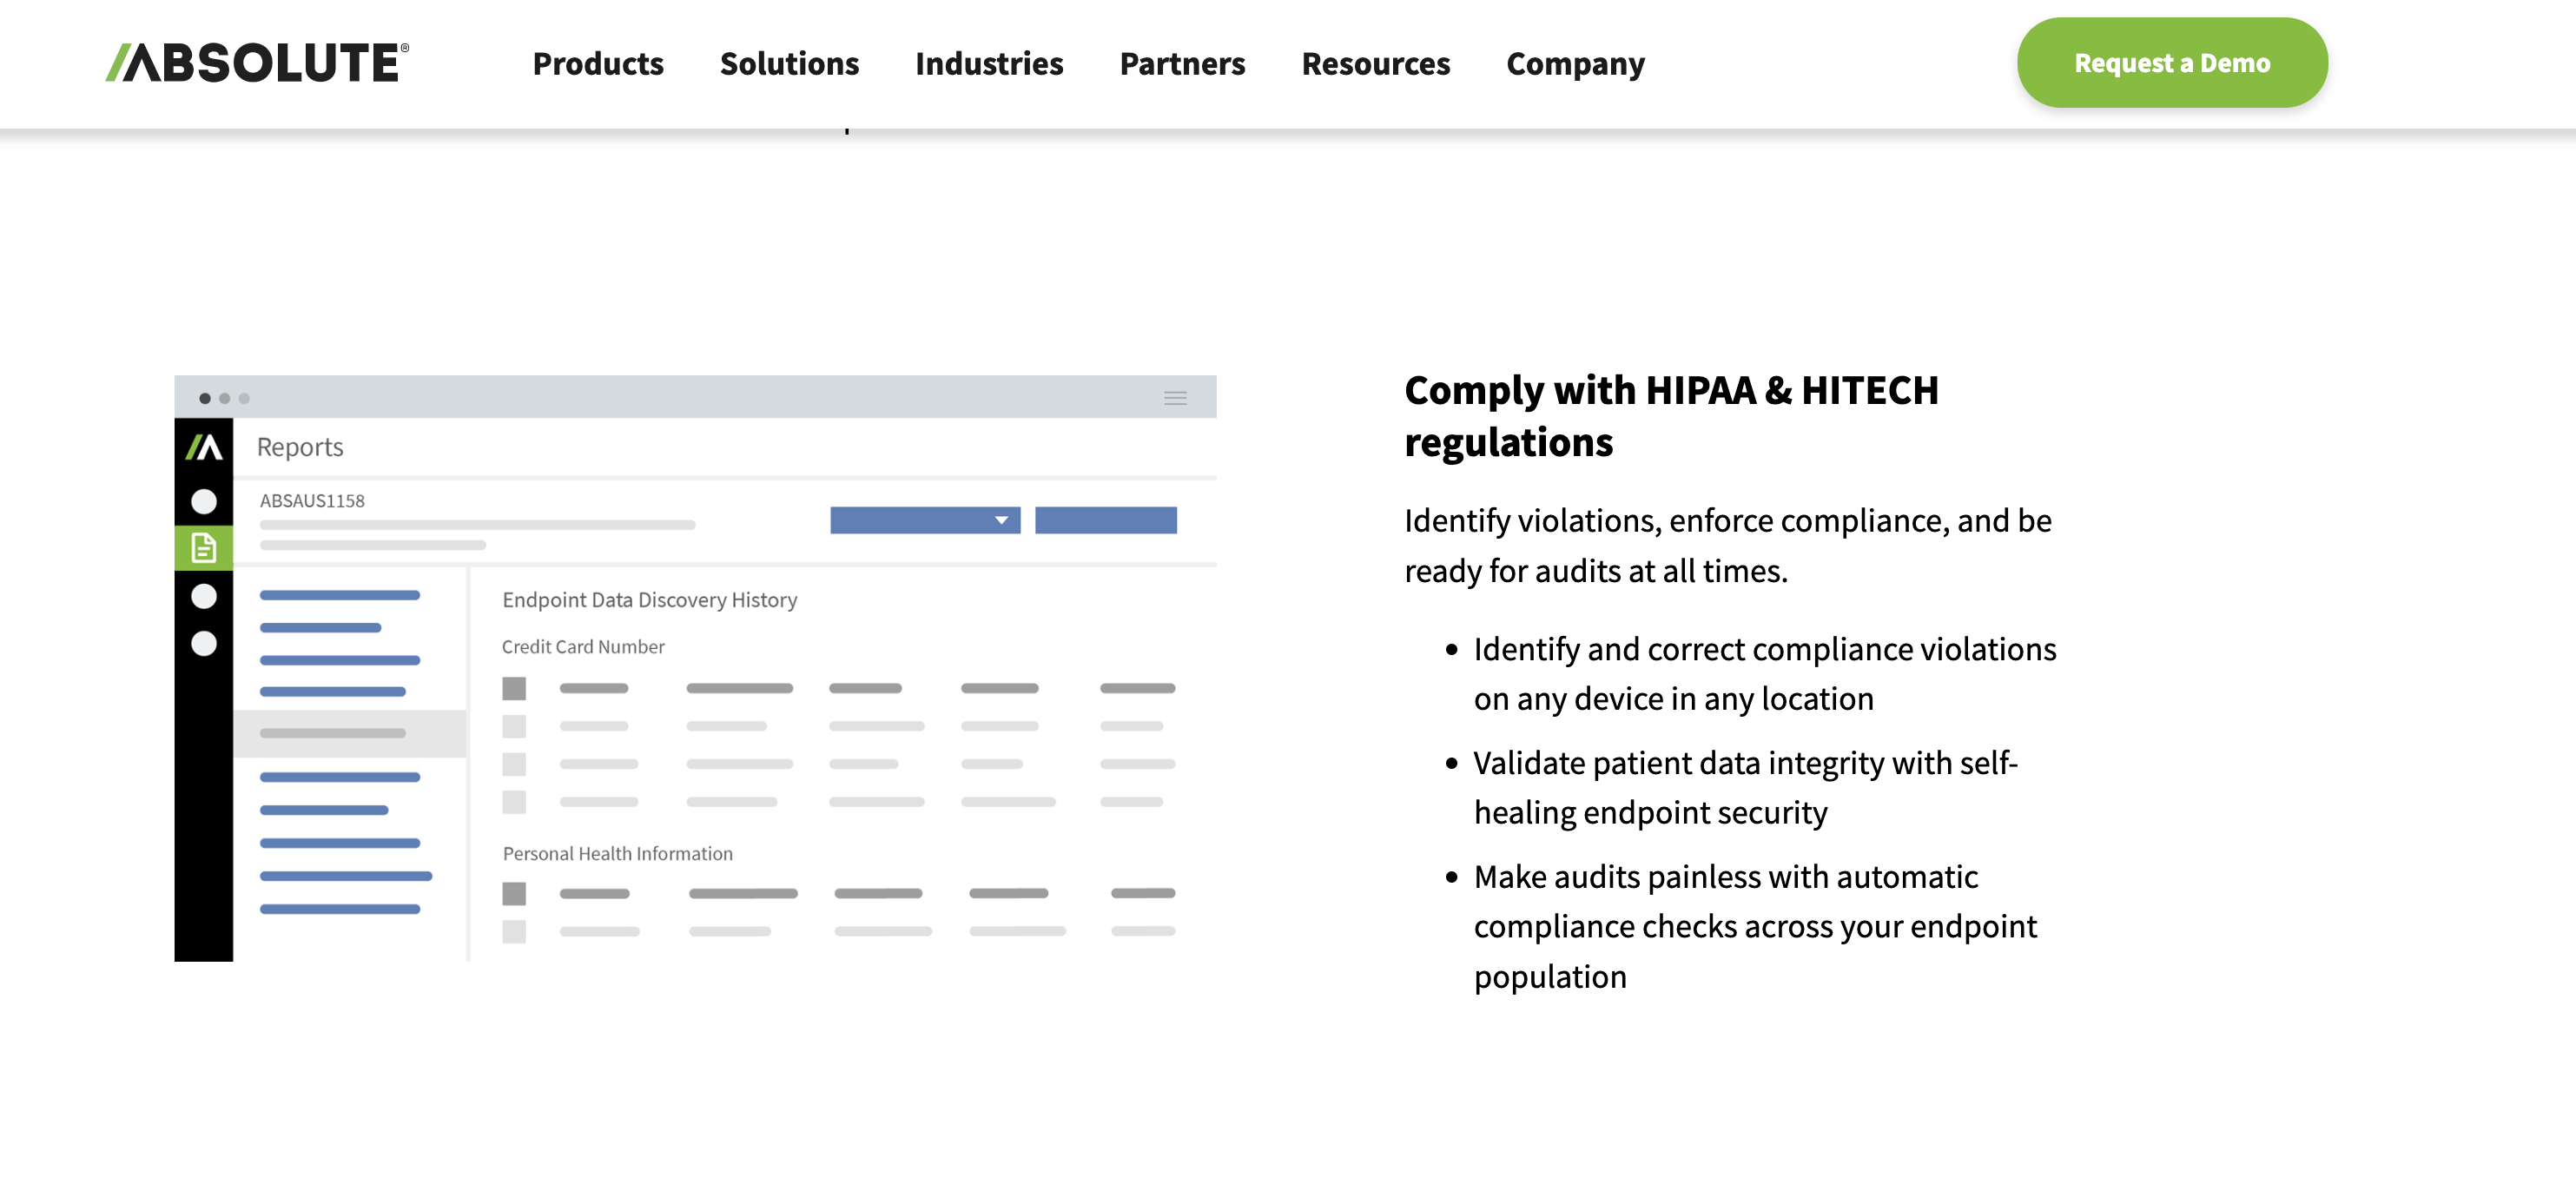2576x1185 pixels.
Task: Click the green document icon in mockup sidebar
Action: pyautogui.click(x=204, y=548)
